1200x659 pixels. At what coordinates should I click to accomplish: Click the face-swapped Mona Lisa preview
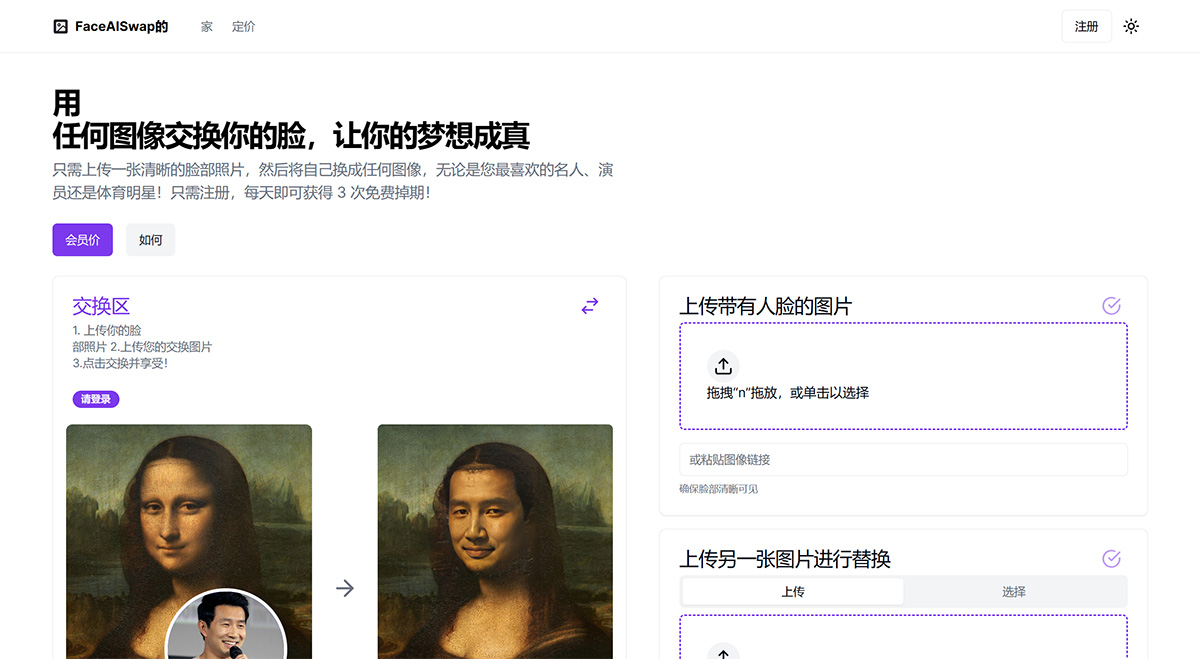coord(494,540)
